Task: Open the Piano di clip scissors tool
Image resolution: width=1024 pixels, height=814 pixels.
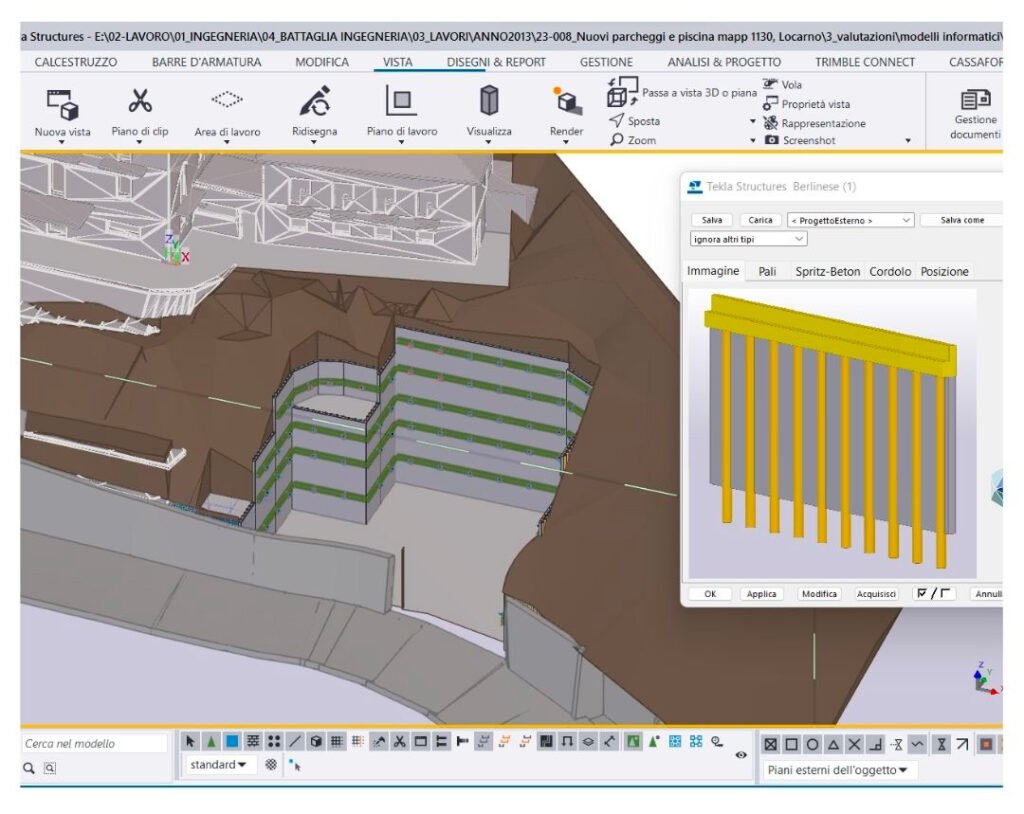Action: coord(139,103)
